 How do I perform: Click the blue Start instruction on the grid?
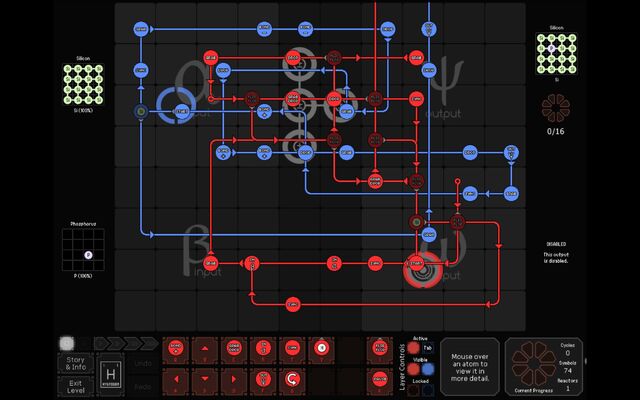coord(182,111)
